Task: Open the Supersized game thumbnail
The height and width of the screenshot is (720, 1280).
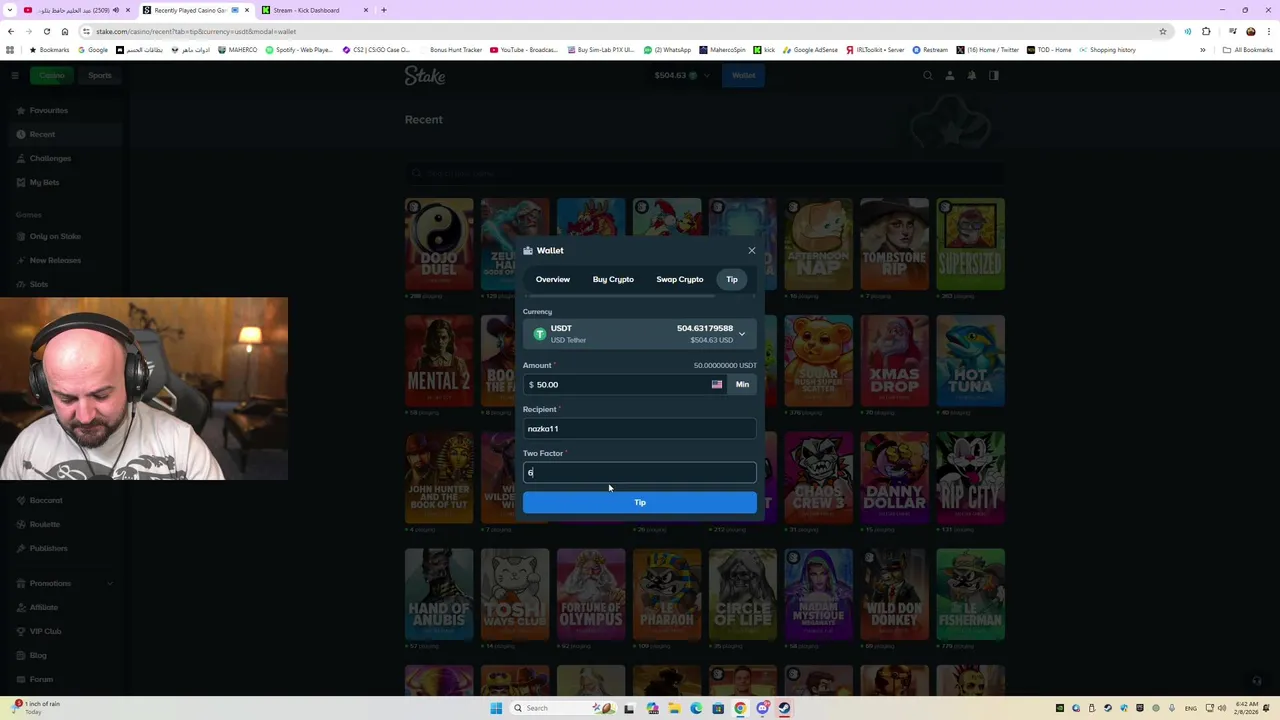Action: pos(970,245)
